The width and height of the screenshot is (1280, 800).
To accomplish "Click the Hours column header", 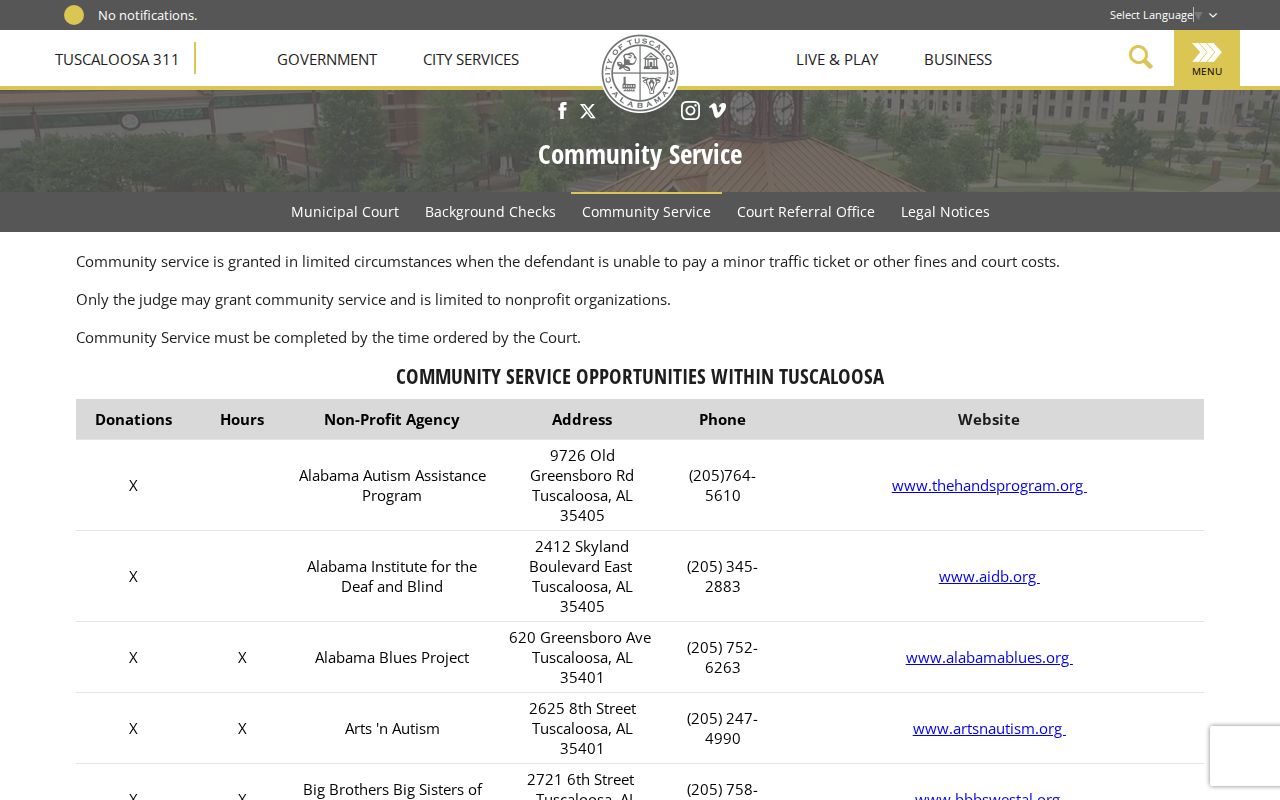I will 242,419.
